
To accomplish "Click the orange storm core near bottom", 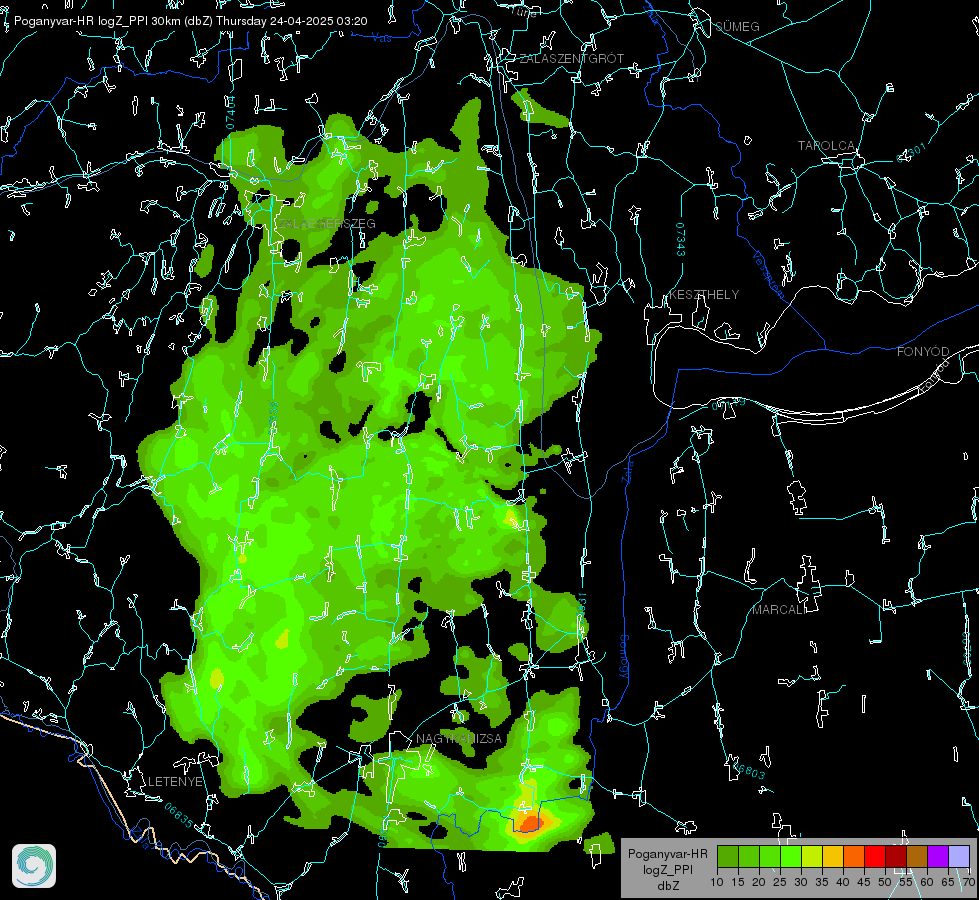I will pos(529,823).
